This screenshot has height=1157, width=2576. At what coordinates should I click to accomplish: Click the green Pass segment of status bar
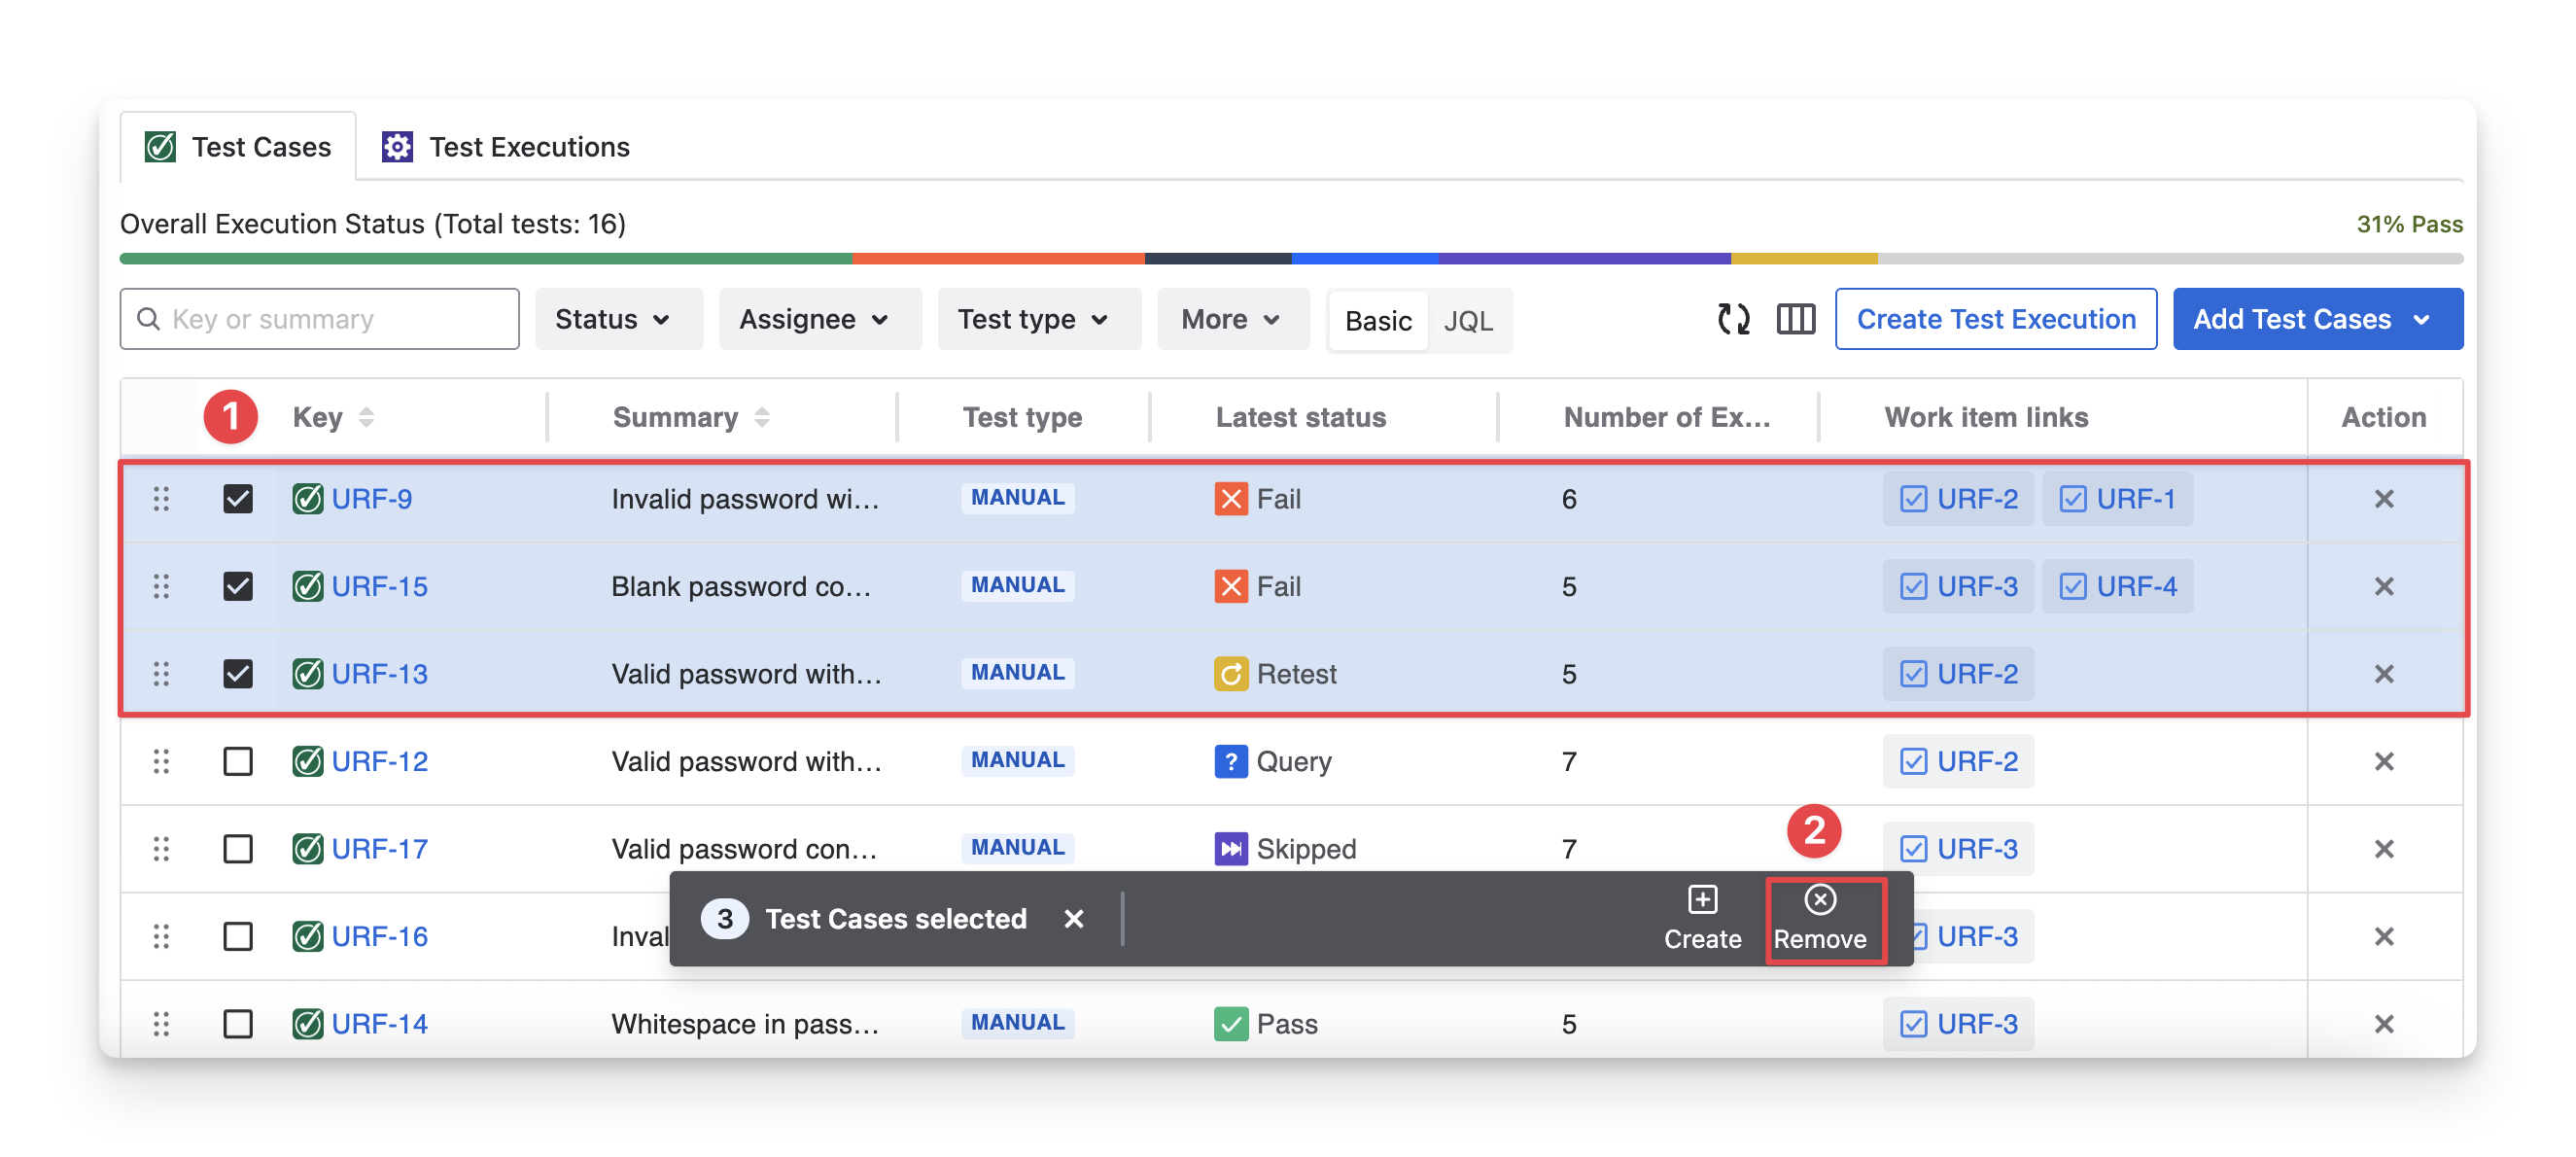tap(485, 259)
